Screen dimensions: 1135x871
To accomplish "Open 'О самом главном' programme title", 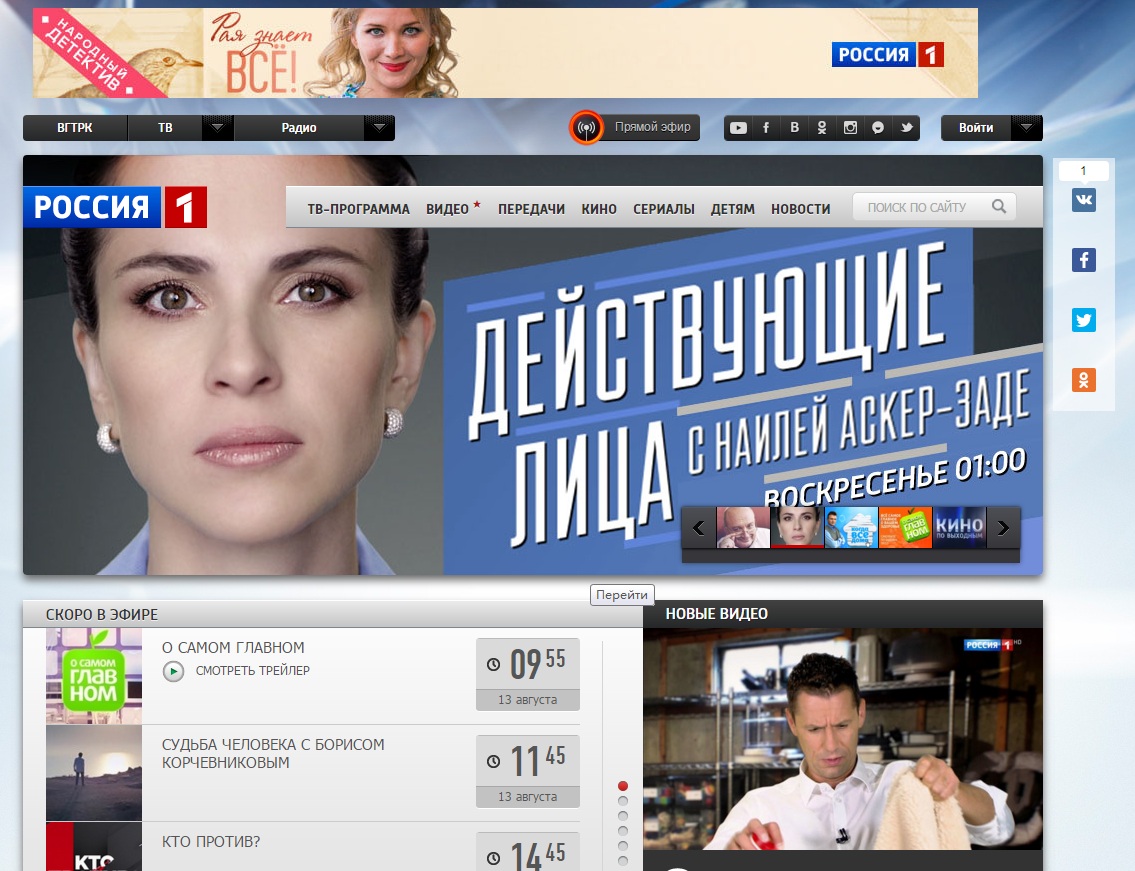I will coord(233,648).
